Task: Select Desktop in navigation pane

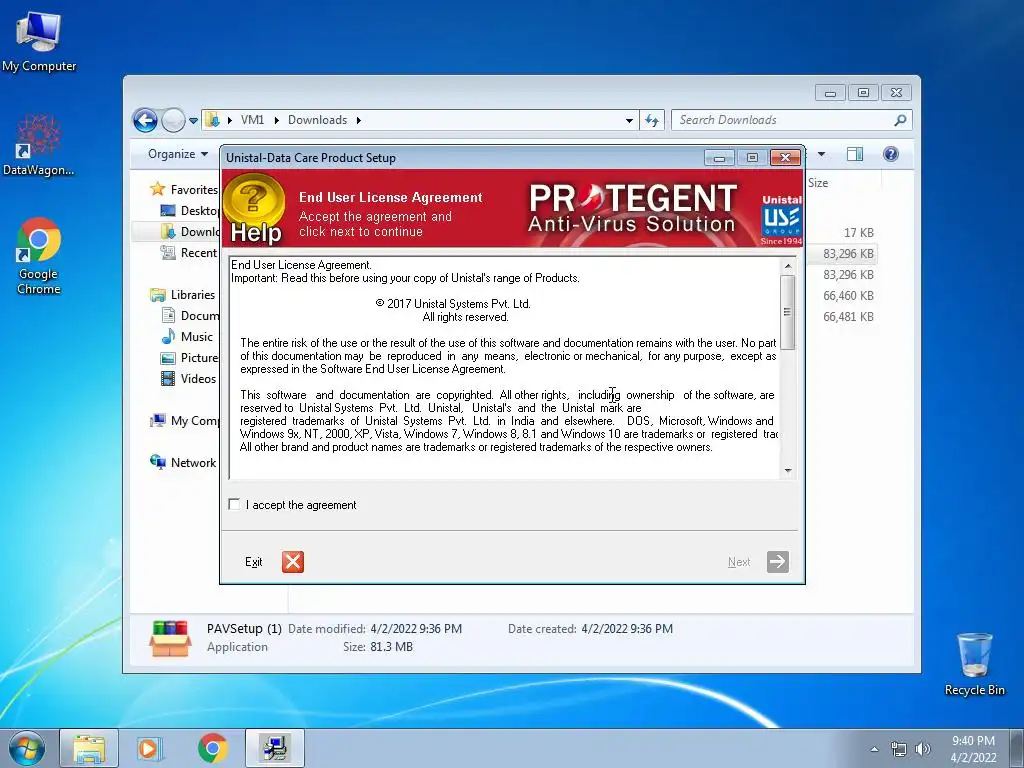Action: point(189,210)
